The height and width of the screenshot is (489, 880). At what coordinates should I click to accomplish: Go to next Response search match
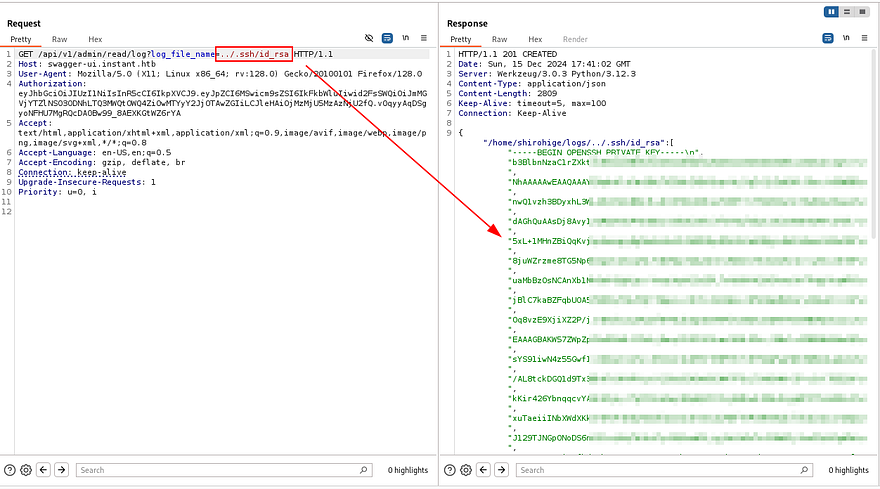pos(502,469)
